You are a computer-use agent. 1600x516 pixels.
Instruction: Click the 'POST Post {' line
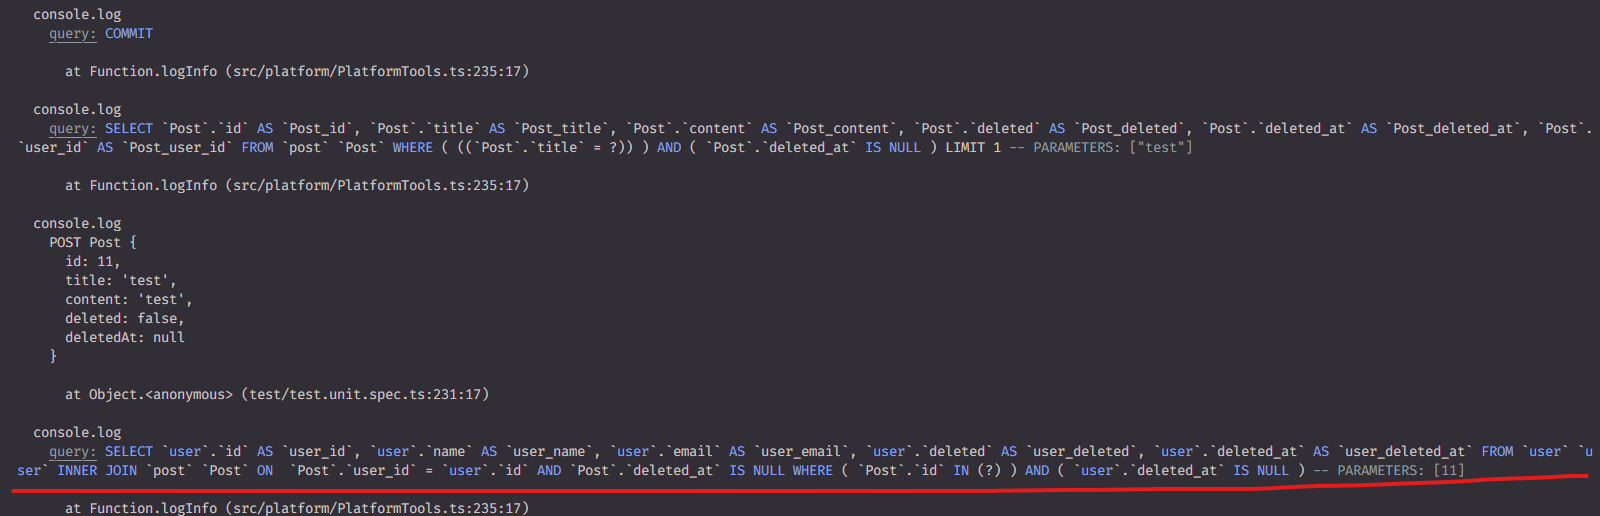(93, 242)
